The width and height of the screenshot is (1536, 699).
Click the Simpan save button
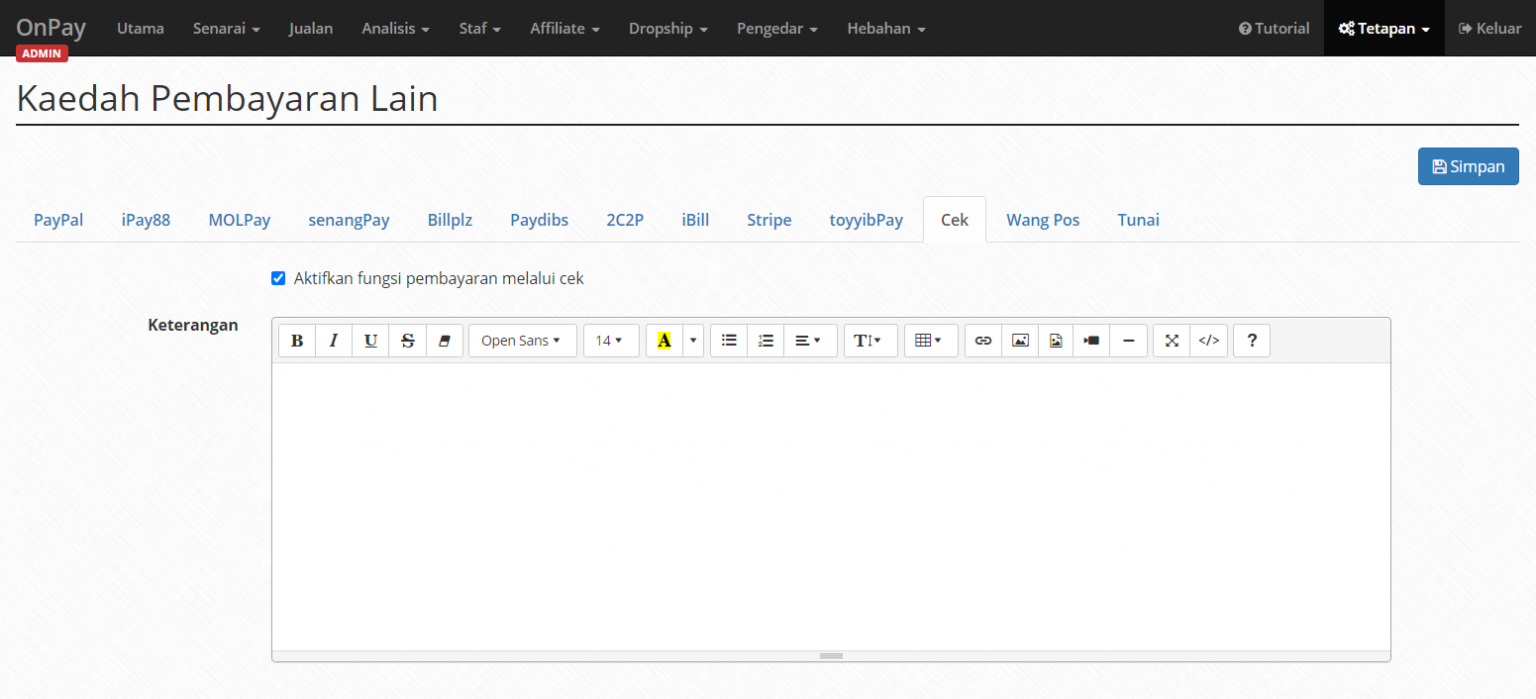click(x=1467, y=167)
